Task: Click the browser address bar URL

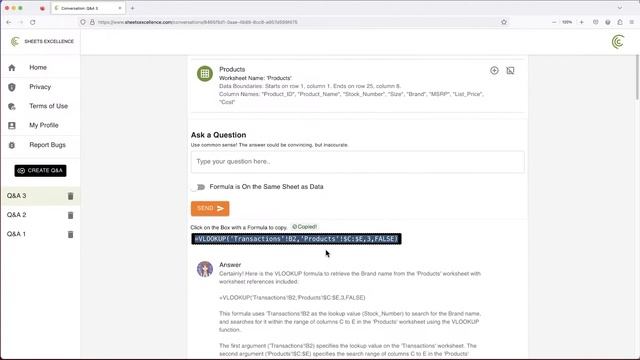Action: click(198, 22)
